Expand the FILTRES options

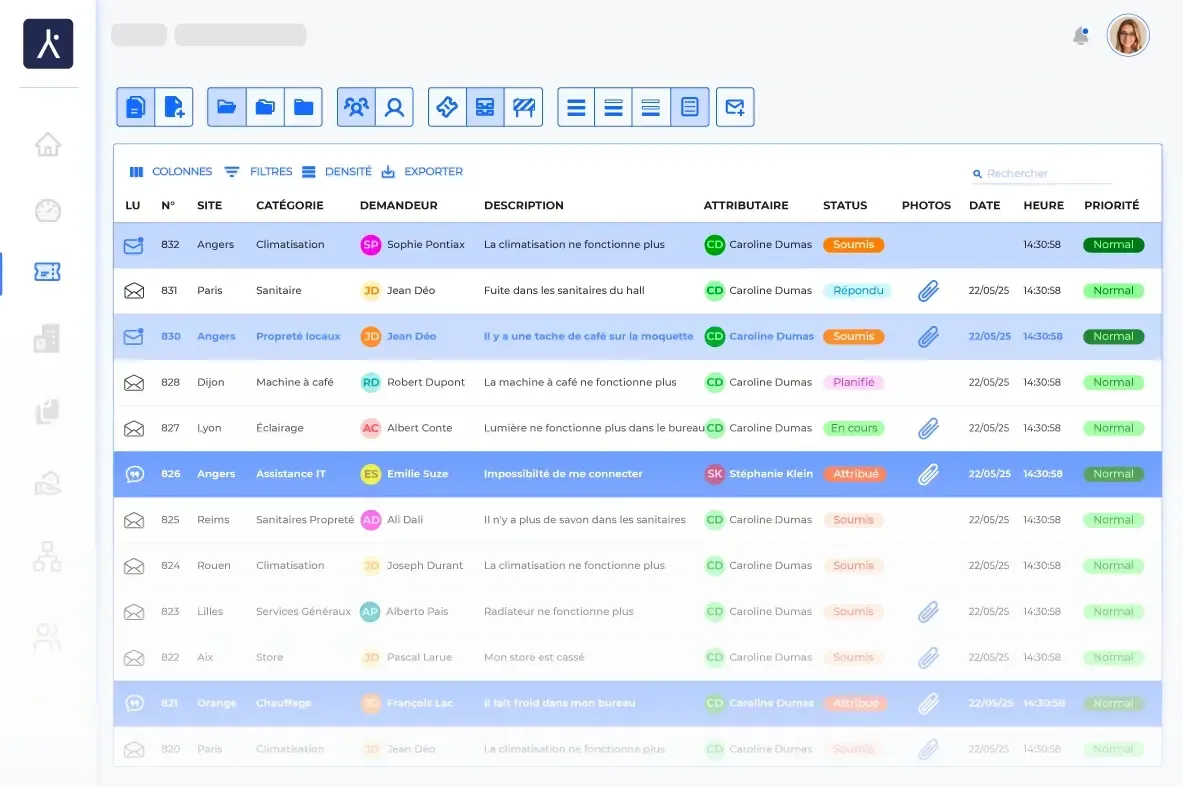coord(259,172)
